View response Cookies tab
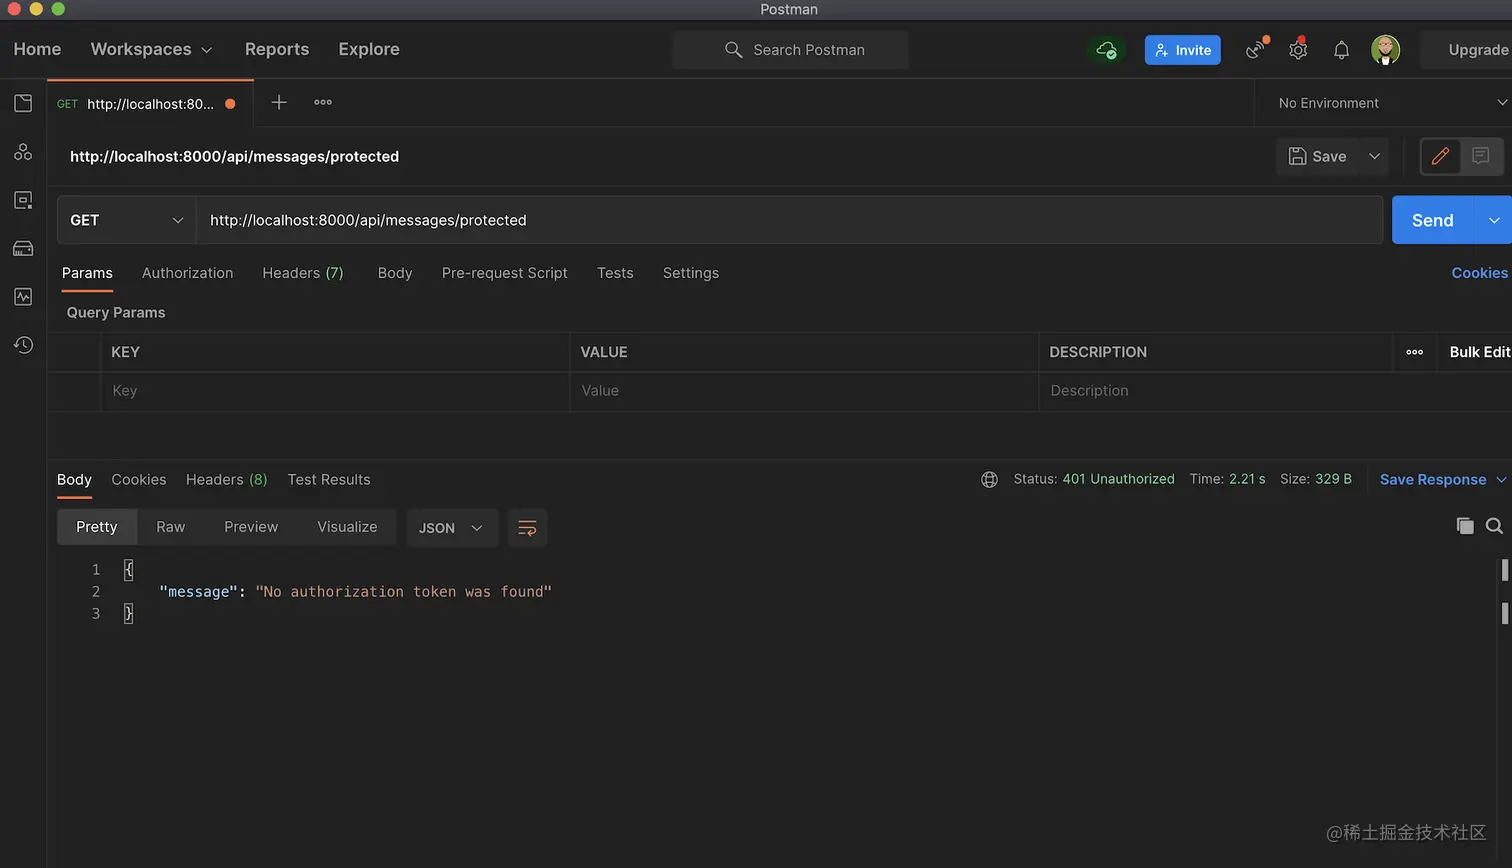 click(139, 480)
